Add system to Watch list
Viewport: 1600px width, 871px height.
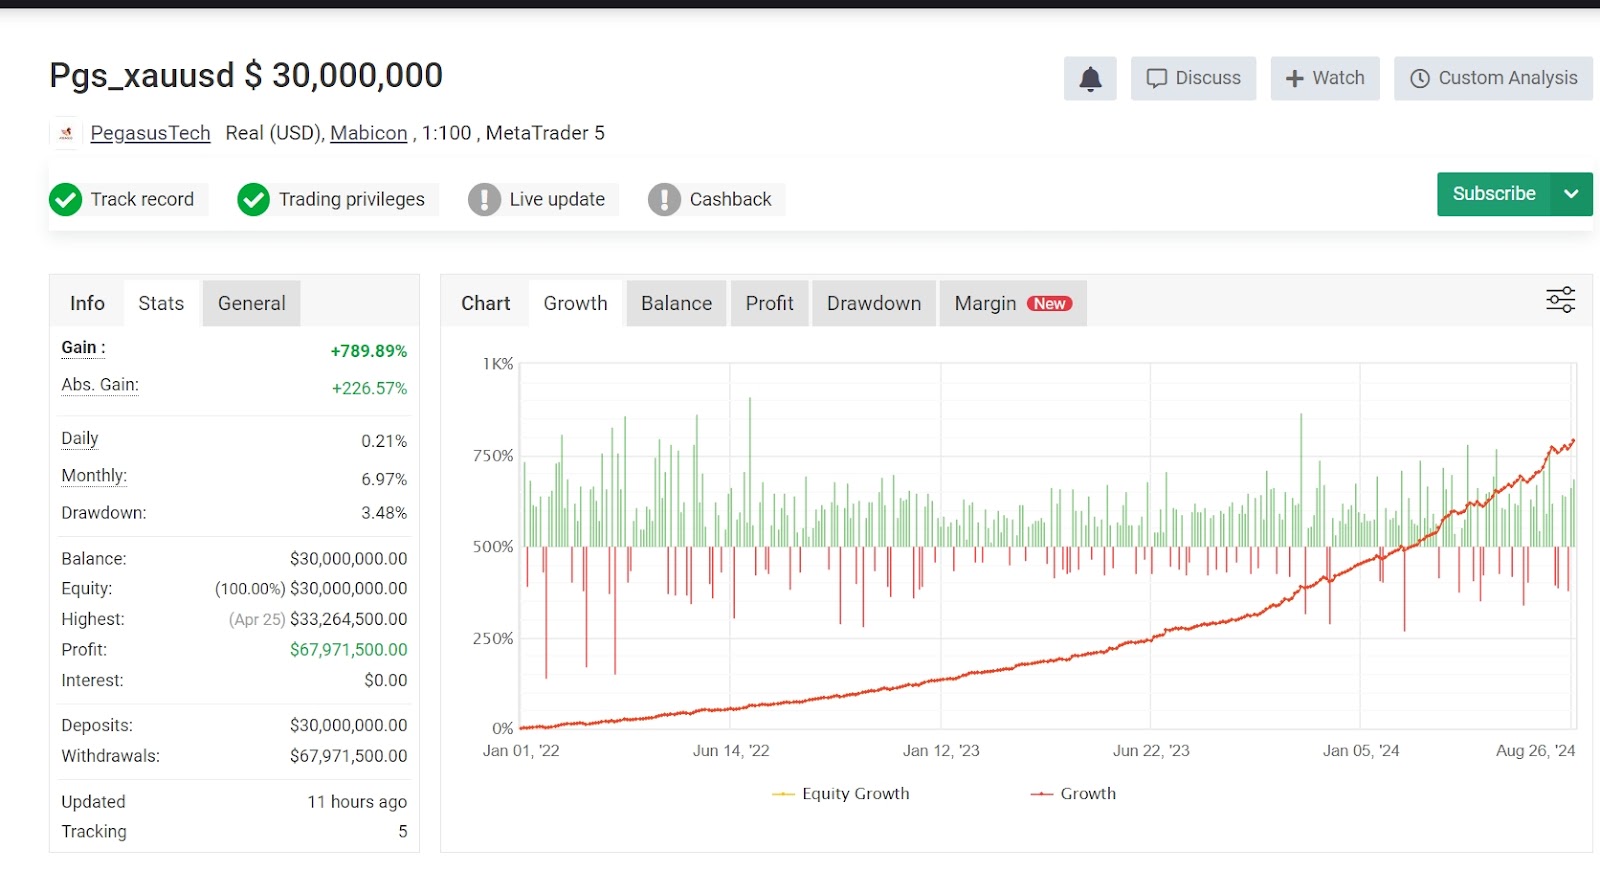click(x=1325, y=78)
